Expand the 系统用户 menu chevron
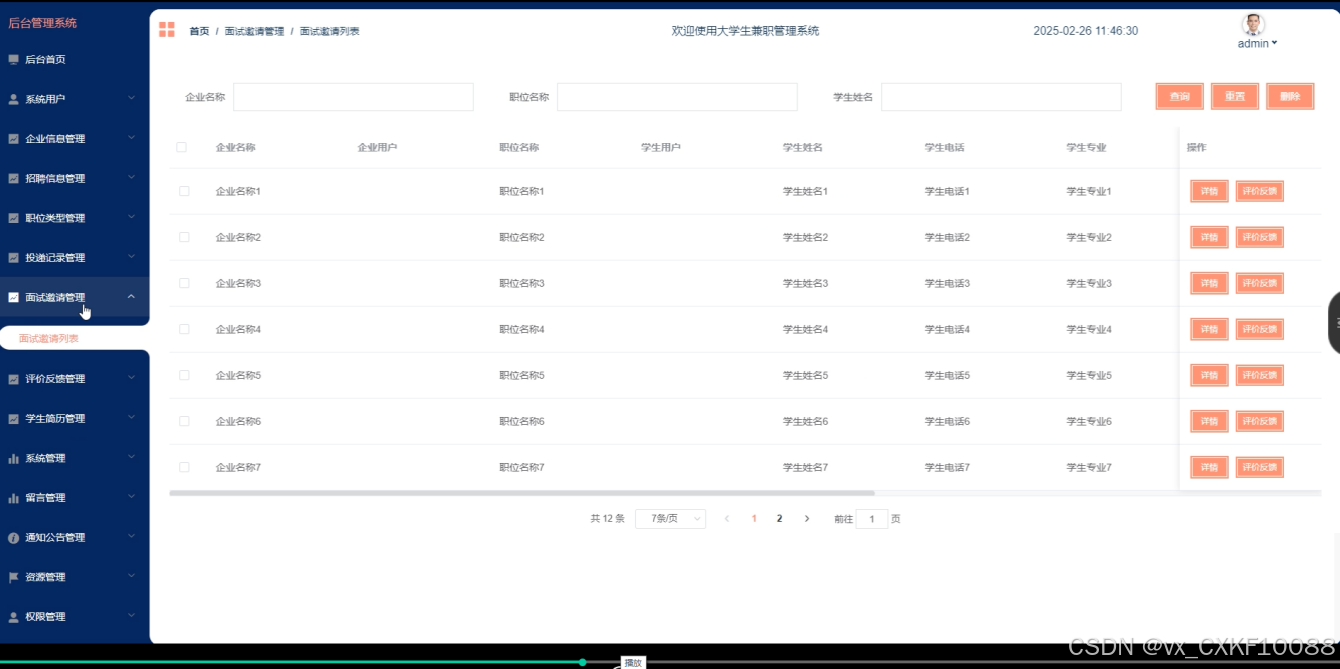 131,98
